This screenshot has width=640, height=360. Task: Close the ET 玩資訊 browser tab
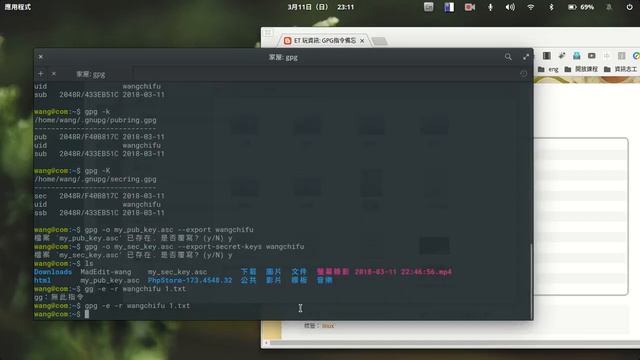(362, 41)
